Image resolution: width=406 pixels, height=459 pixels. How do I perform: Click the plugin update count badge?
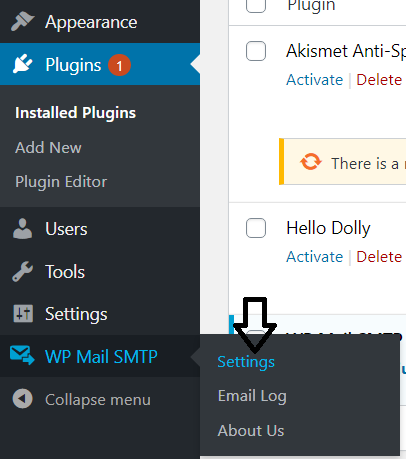tap(119, 65)
